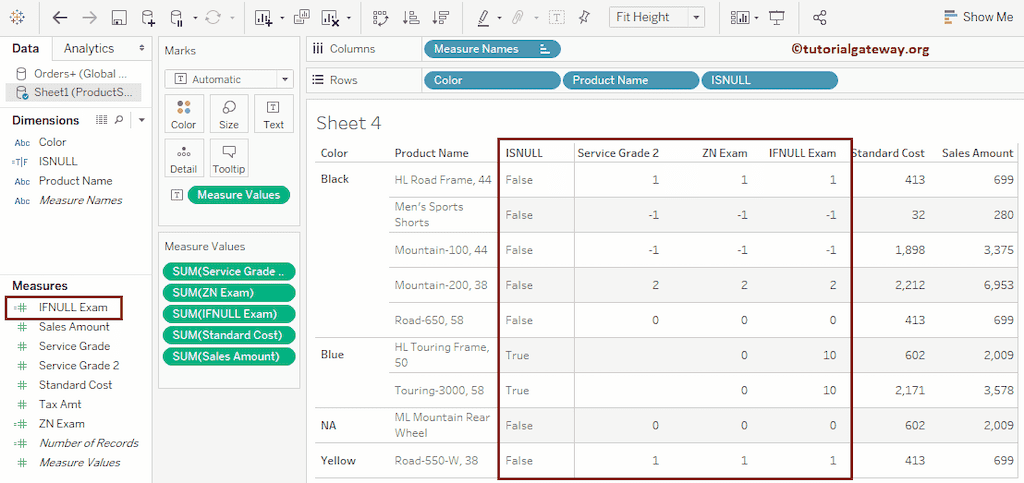Click the Standard Cost column header

(888, 153)
